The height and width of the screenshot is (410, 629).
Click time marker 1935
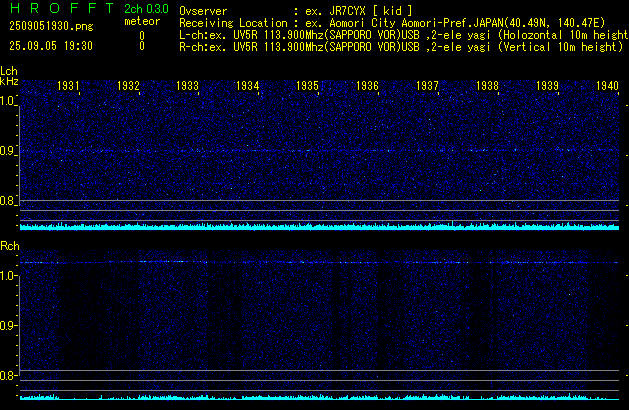point(307,85)
